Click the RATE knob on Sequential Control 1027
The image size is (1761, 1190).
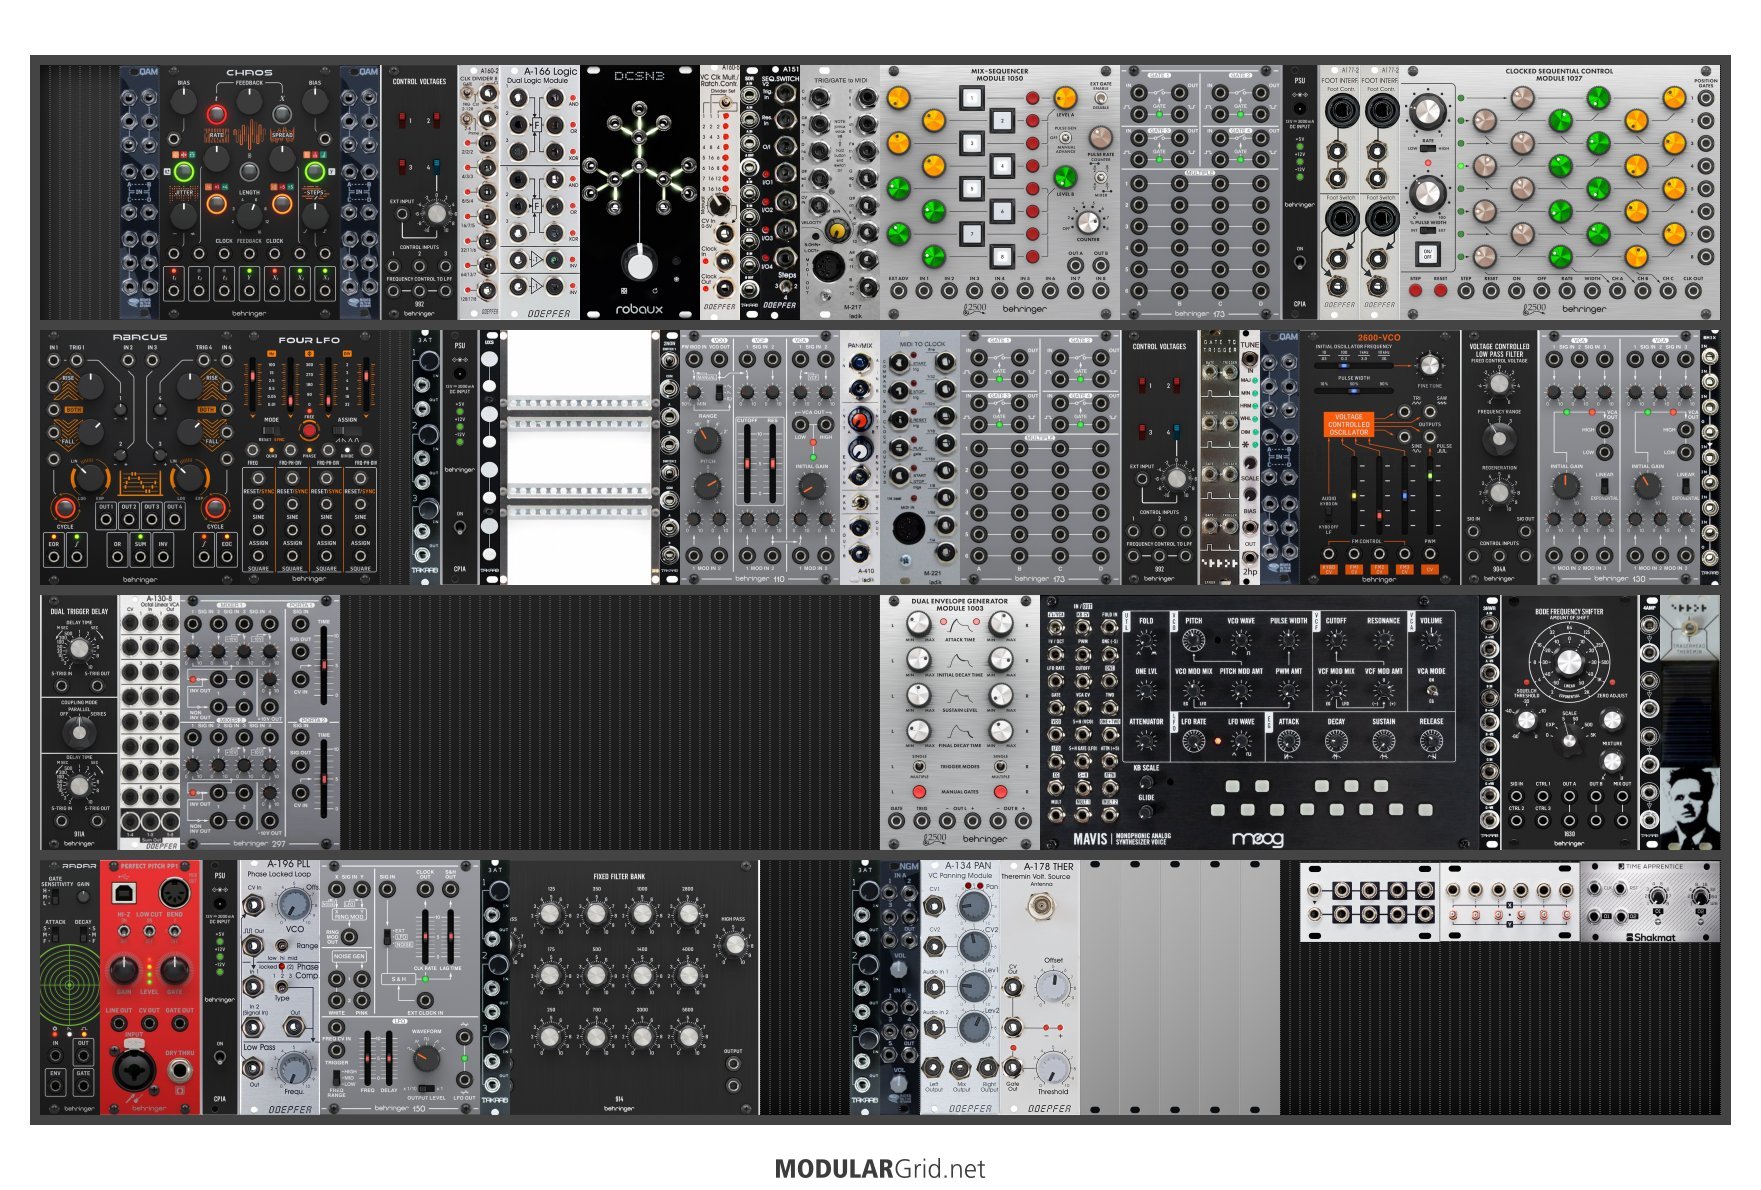tap(1428, 112)
